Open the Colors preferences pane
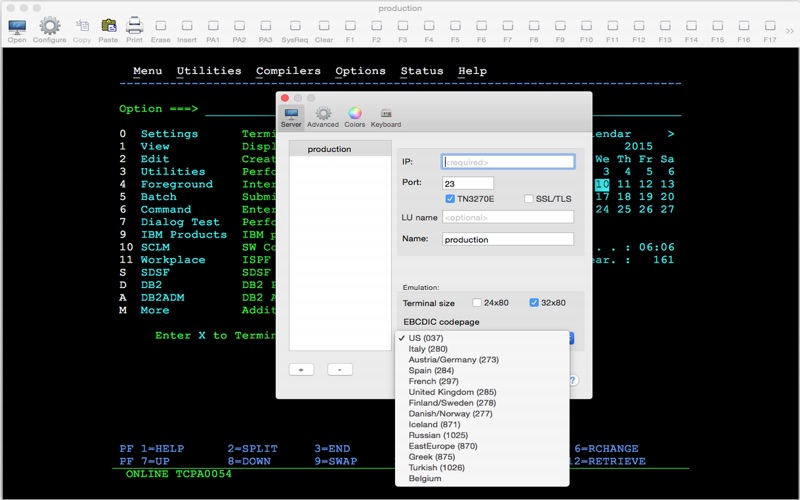The width and height of the screenshot is (800, 500). click(354, 116)
